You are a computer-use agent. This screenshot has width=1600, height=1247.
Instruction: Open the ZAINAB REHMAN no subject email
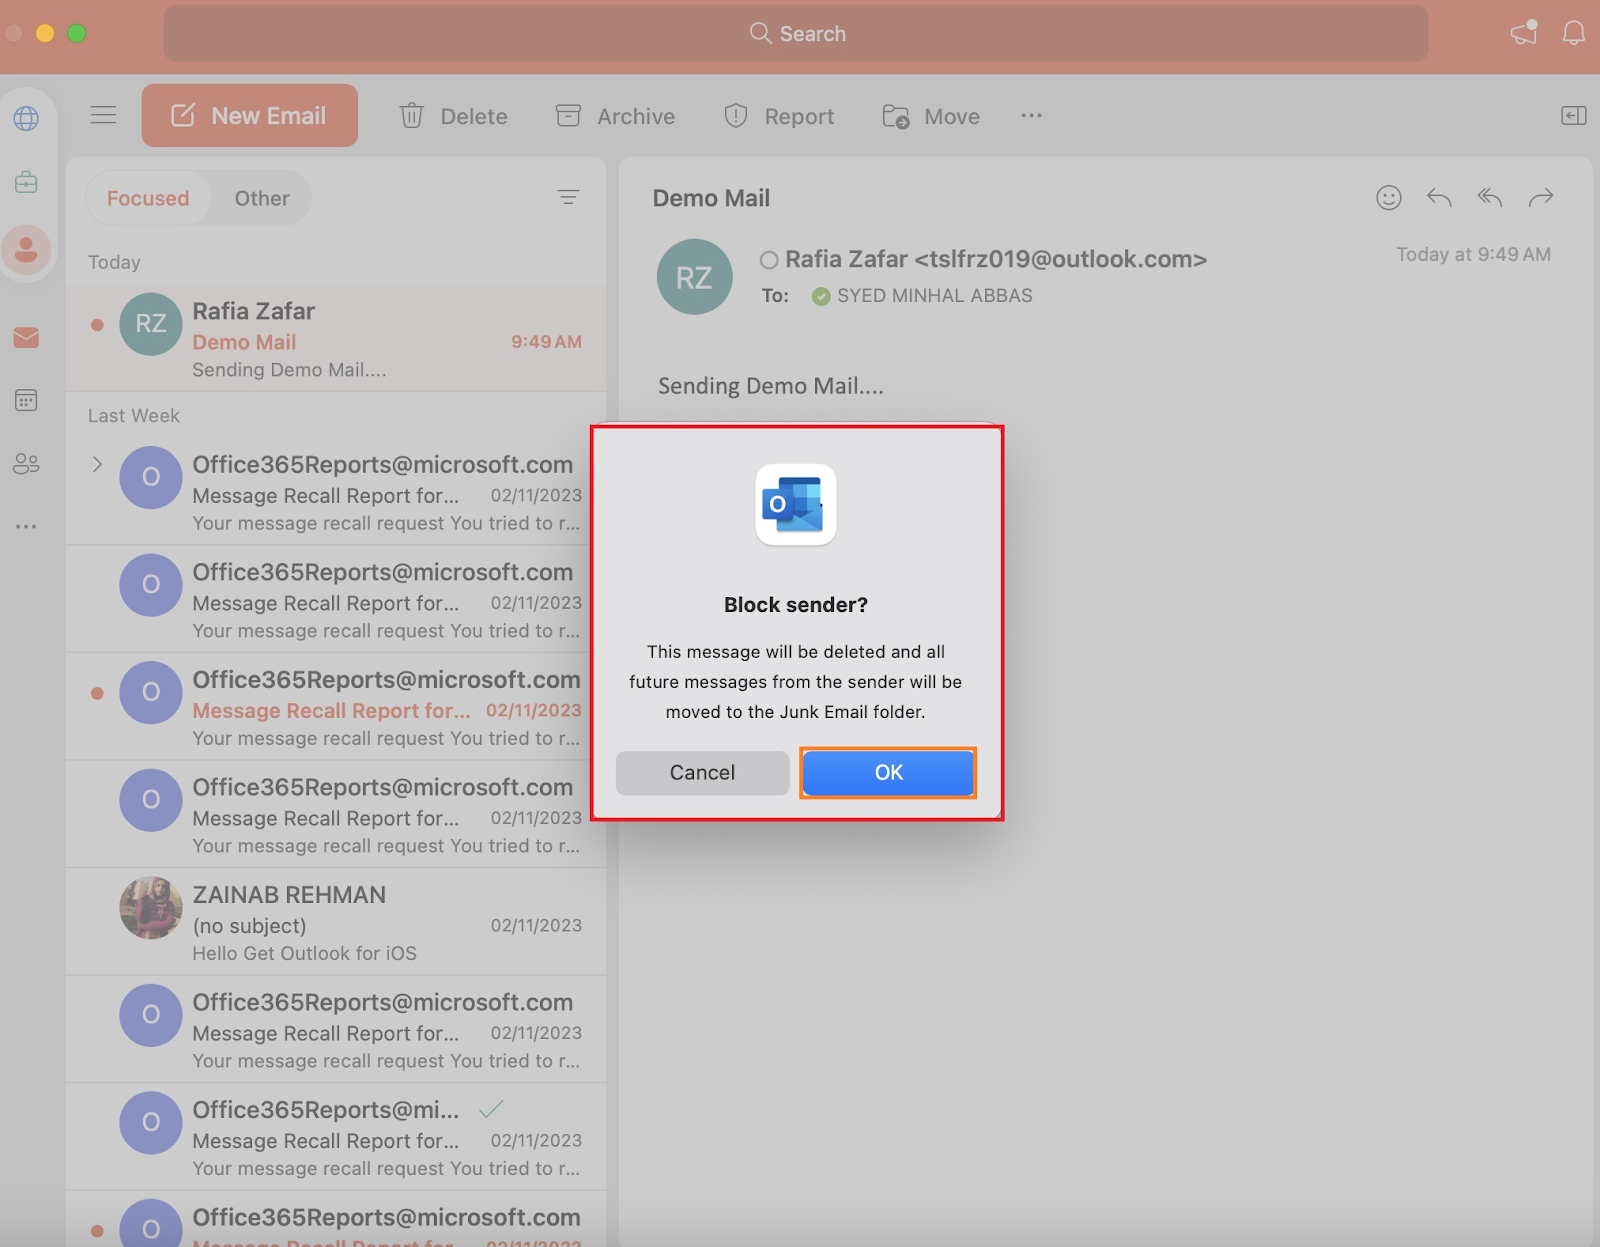tap(336, 922)
